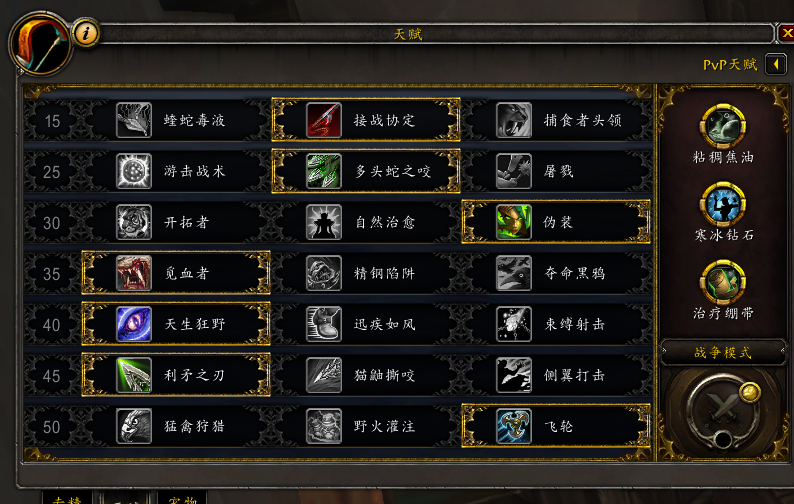This screenshot has width=794, height=504.
Task: Toggle the 战争模式 crossed swords switch
Action: [723, 411]
